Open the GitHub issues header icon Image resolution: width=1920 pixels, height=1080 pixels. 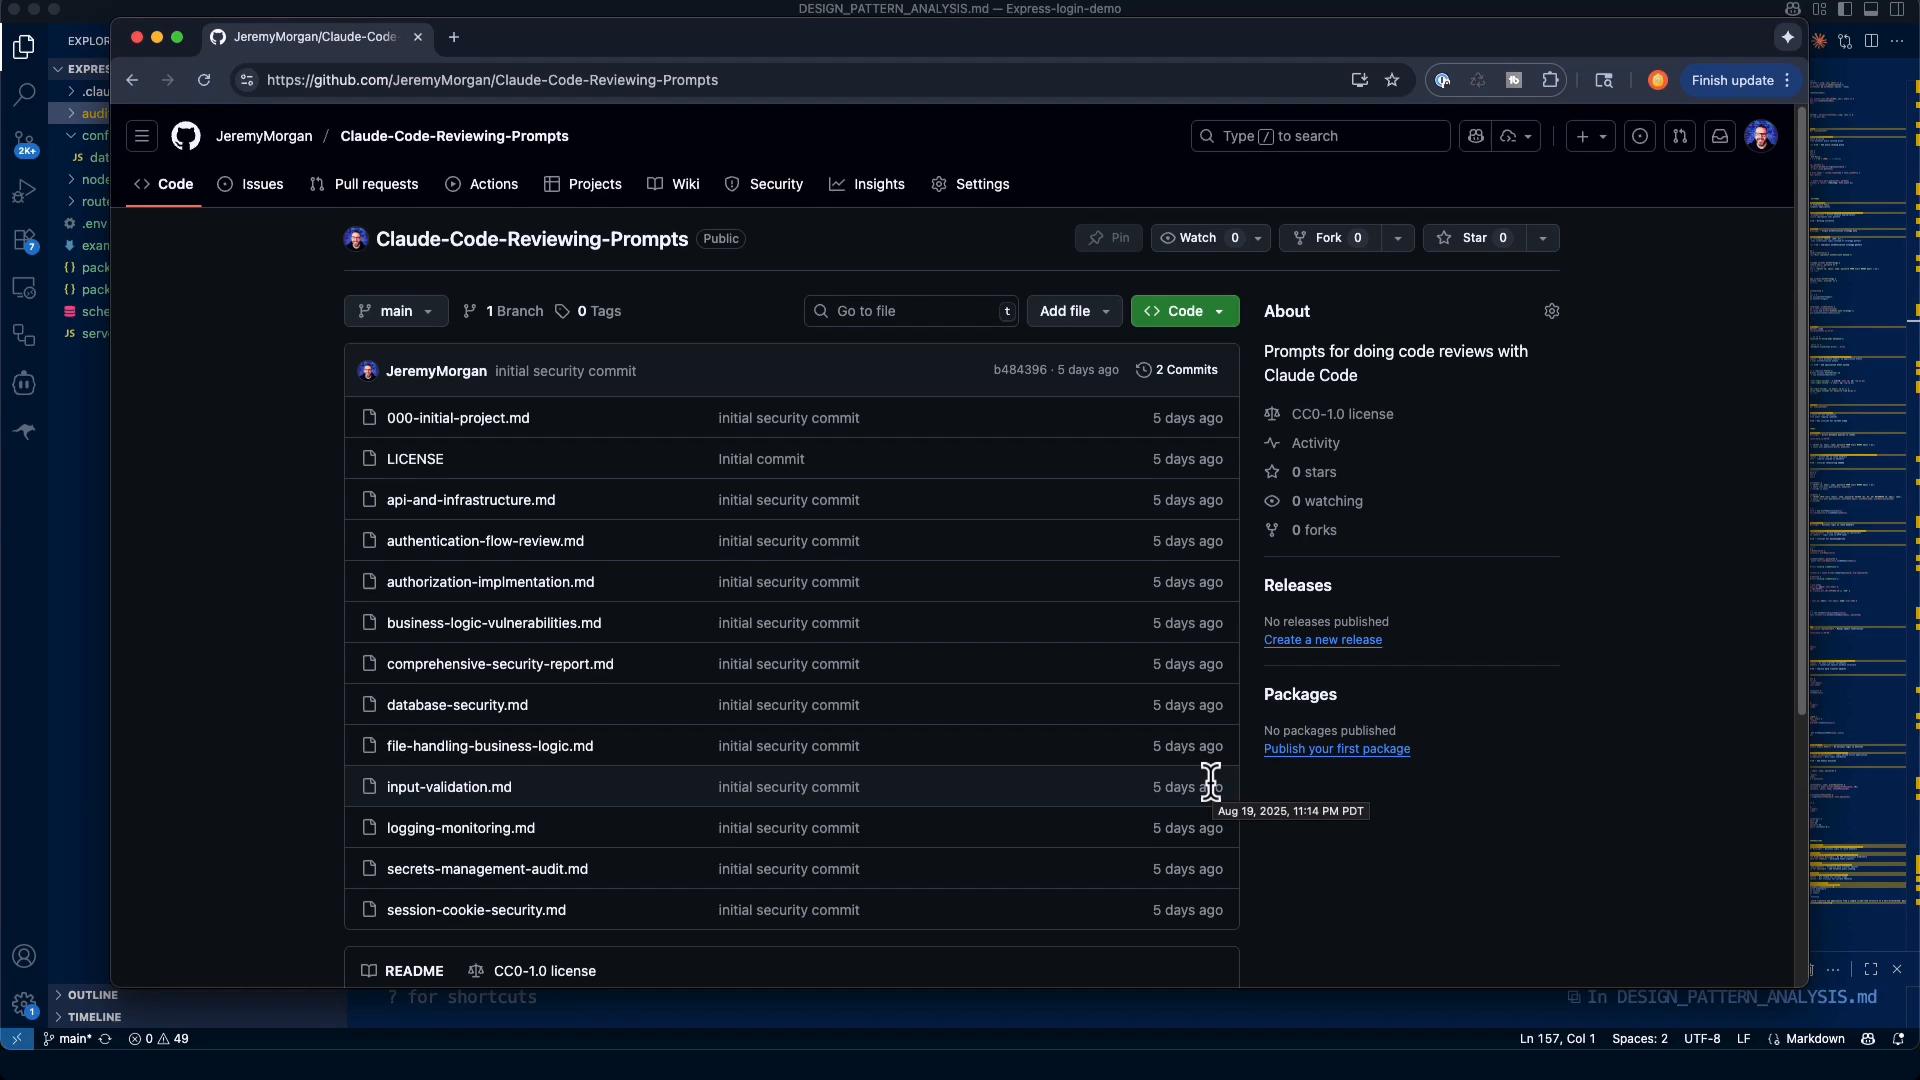(1640, 136)
